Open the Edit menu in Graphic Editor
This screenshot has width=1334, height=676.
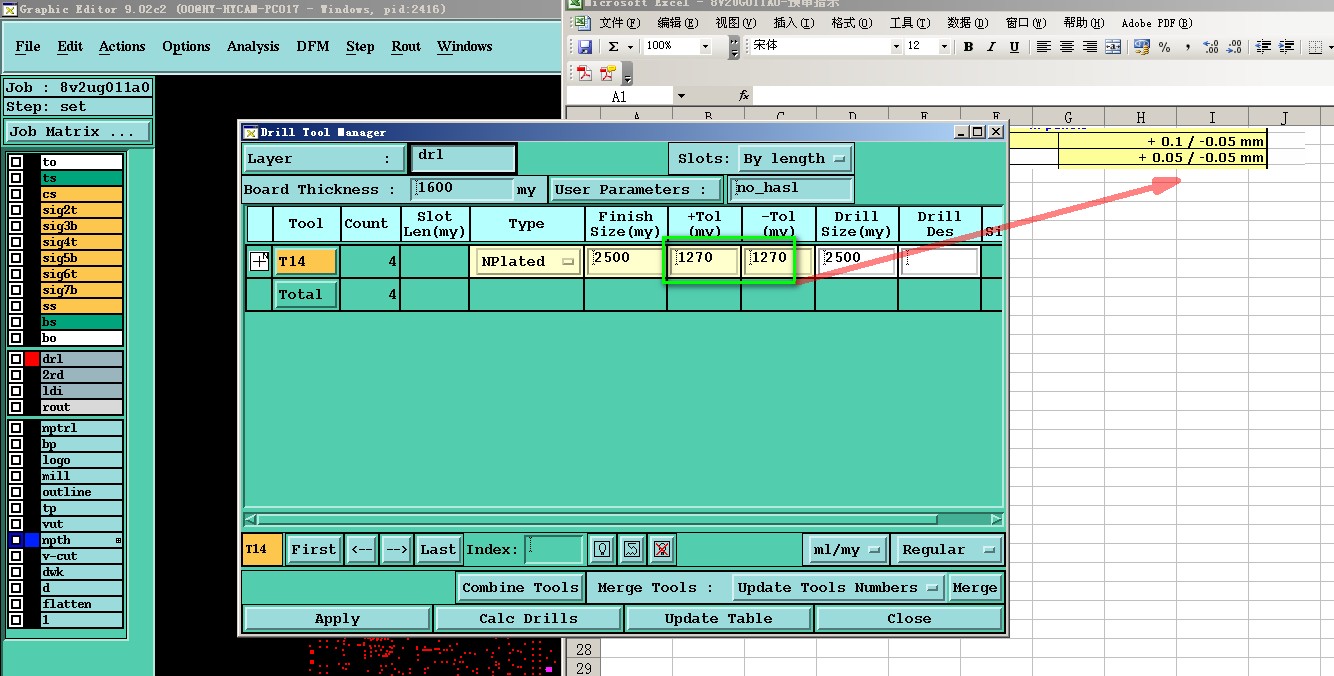click(70, 46)
